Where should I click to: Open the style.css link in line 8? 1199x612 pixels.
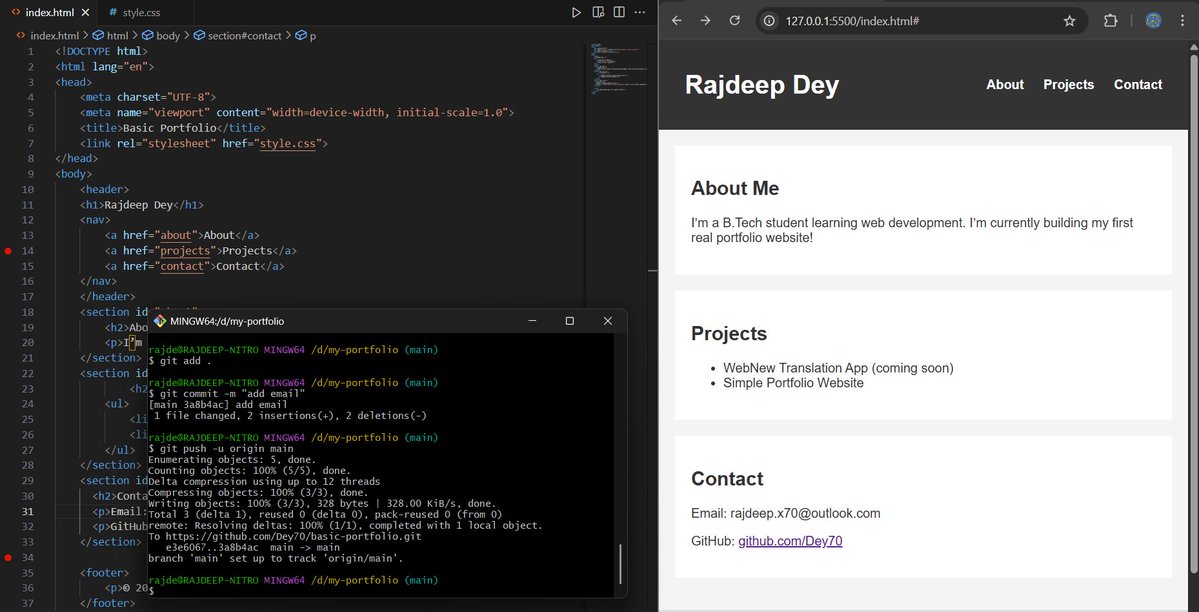(x=288, y=143)
